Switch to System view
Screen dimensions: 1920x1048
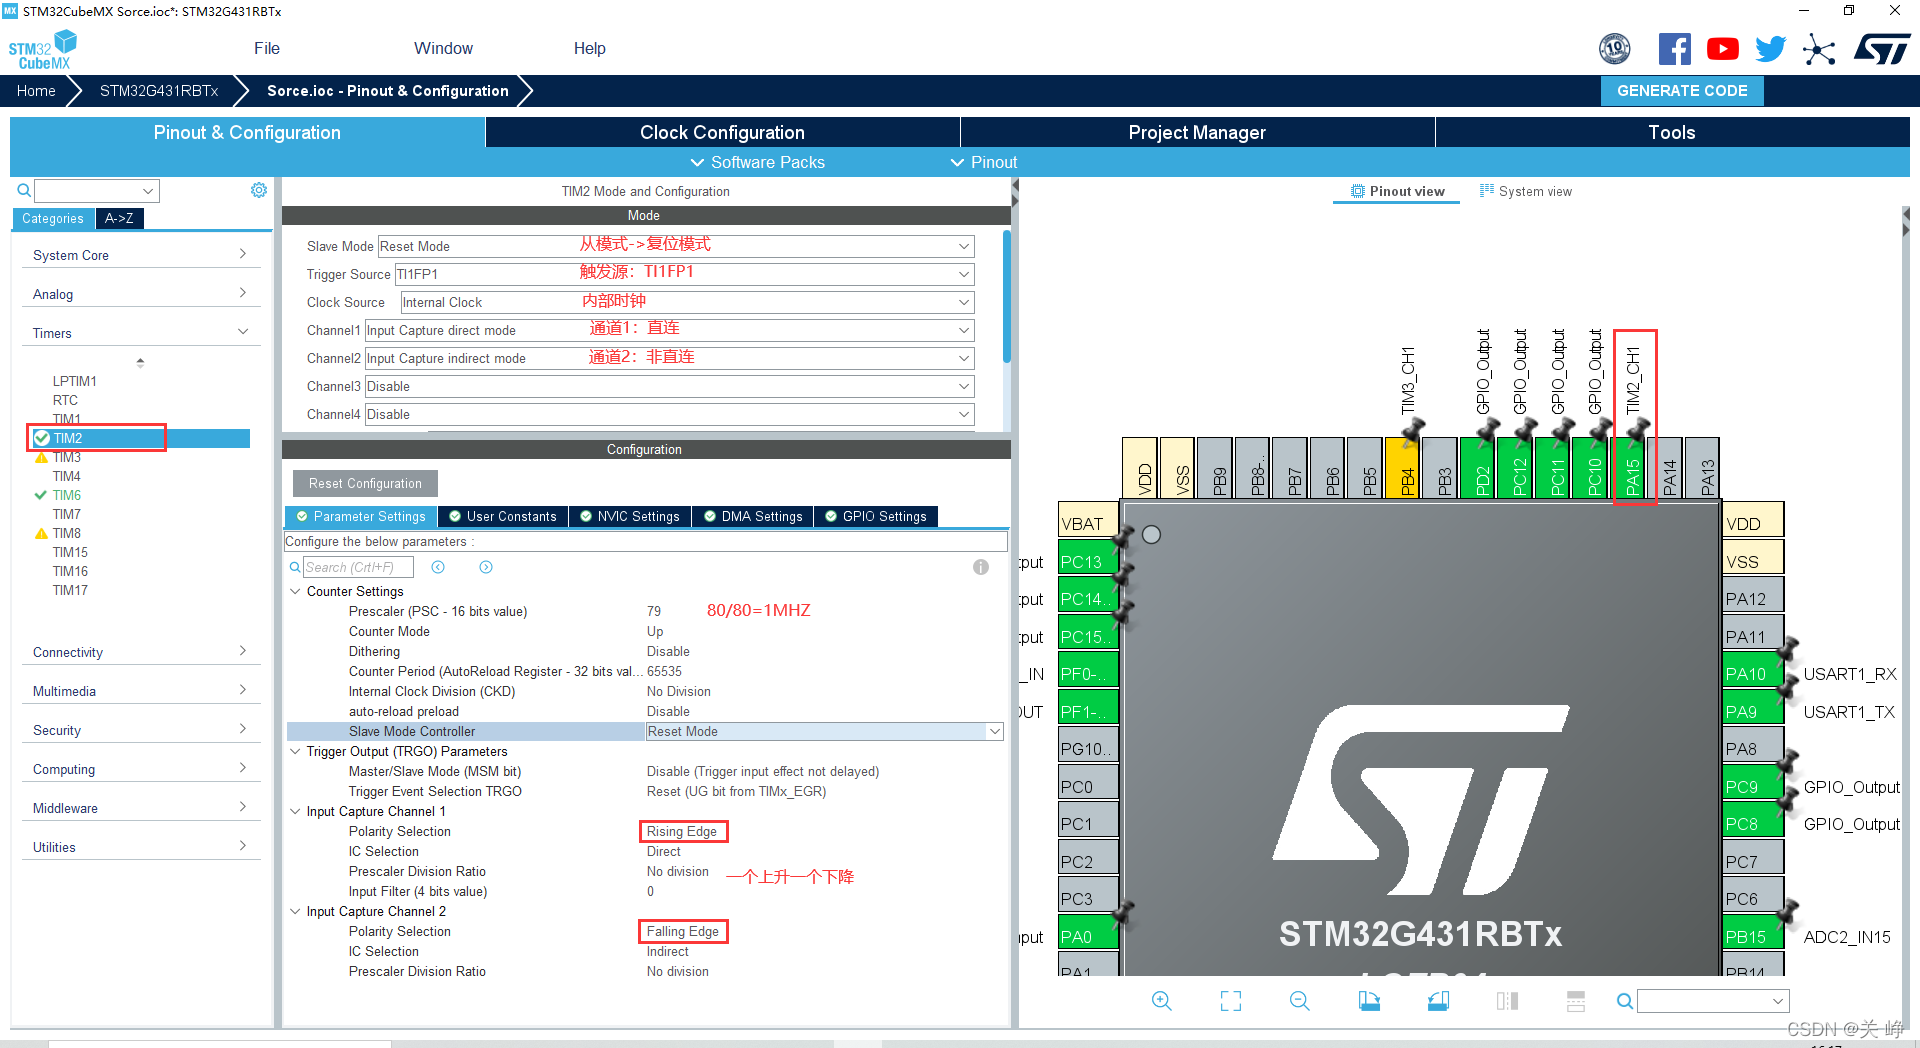click(1526, 191)
